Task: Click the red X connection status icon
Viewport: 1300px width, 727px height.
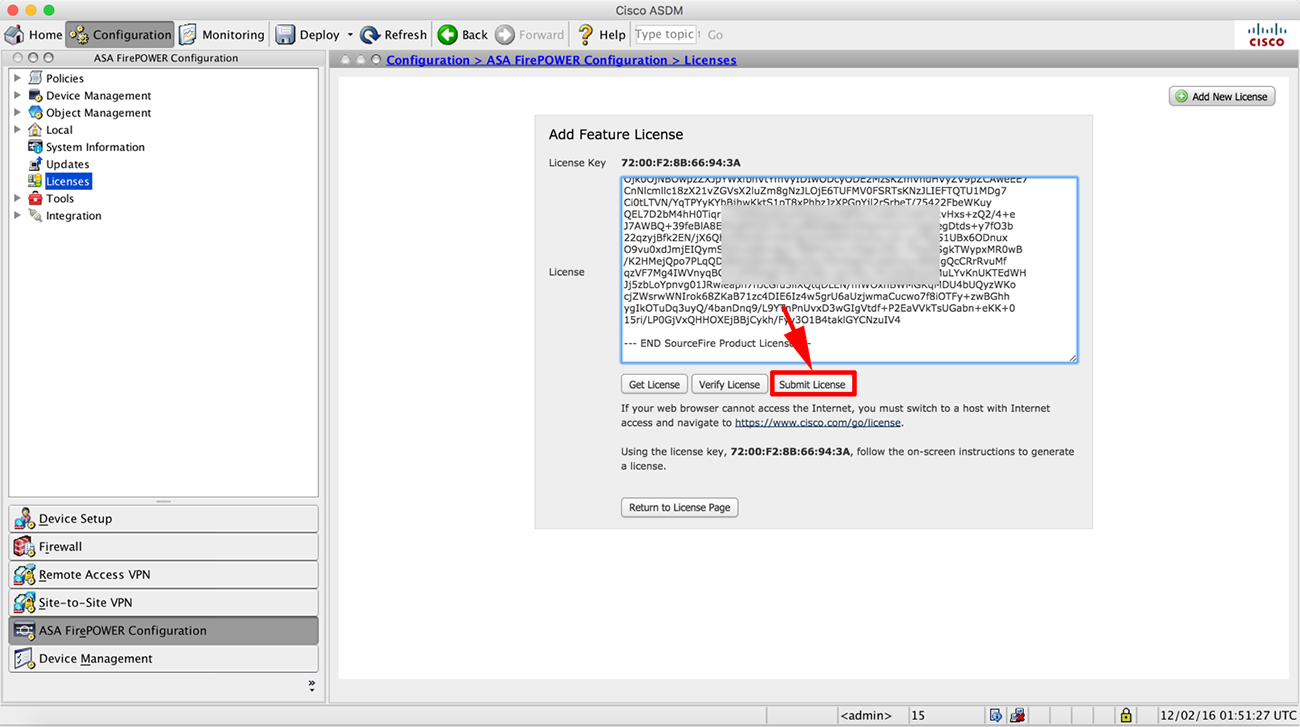Action: click(1017, 715)
